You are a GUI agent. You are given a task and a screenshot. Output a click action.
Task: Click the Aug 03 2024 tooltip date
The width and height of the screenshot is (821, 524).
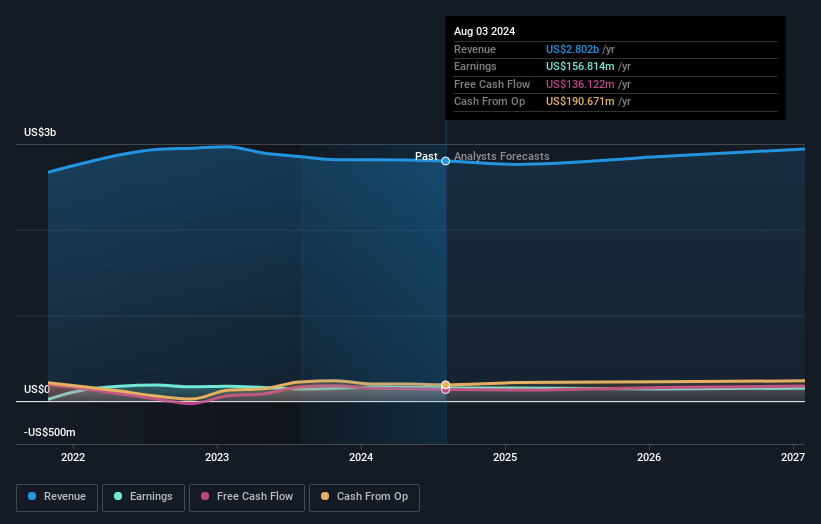[484, 31]
